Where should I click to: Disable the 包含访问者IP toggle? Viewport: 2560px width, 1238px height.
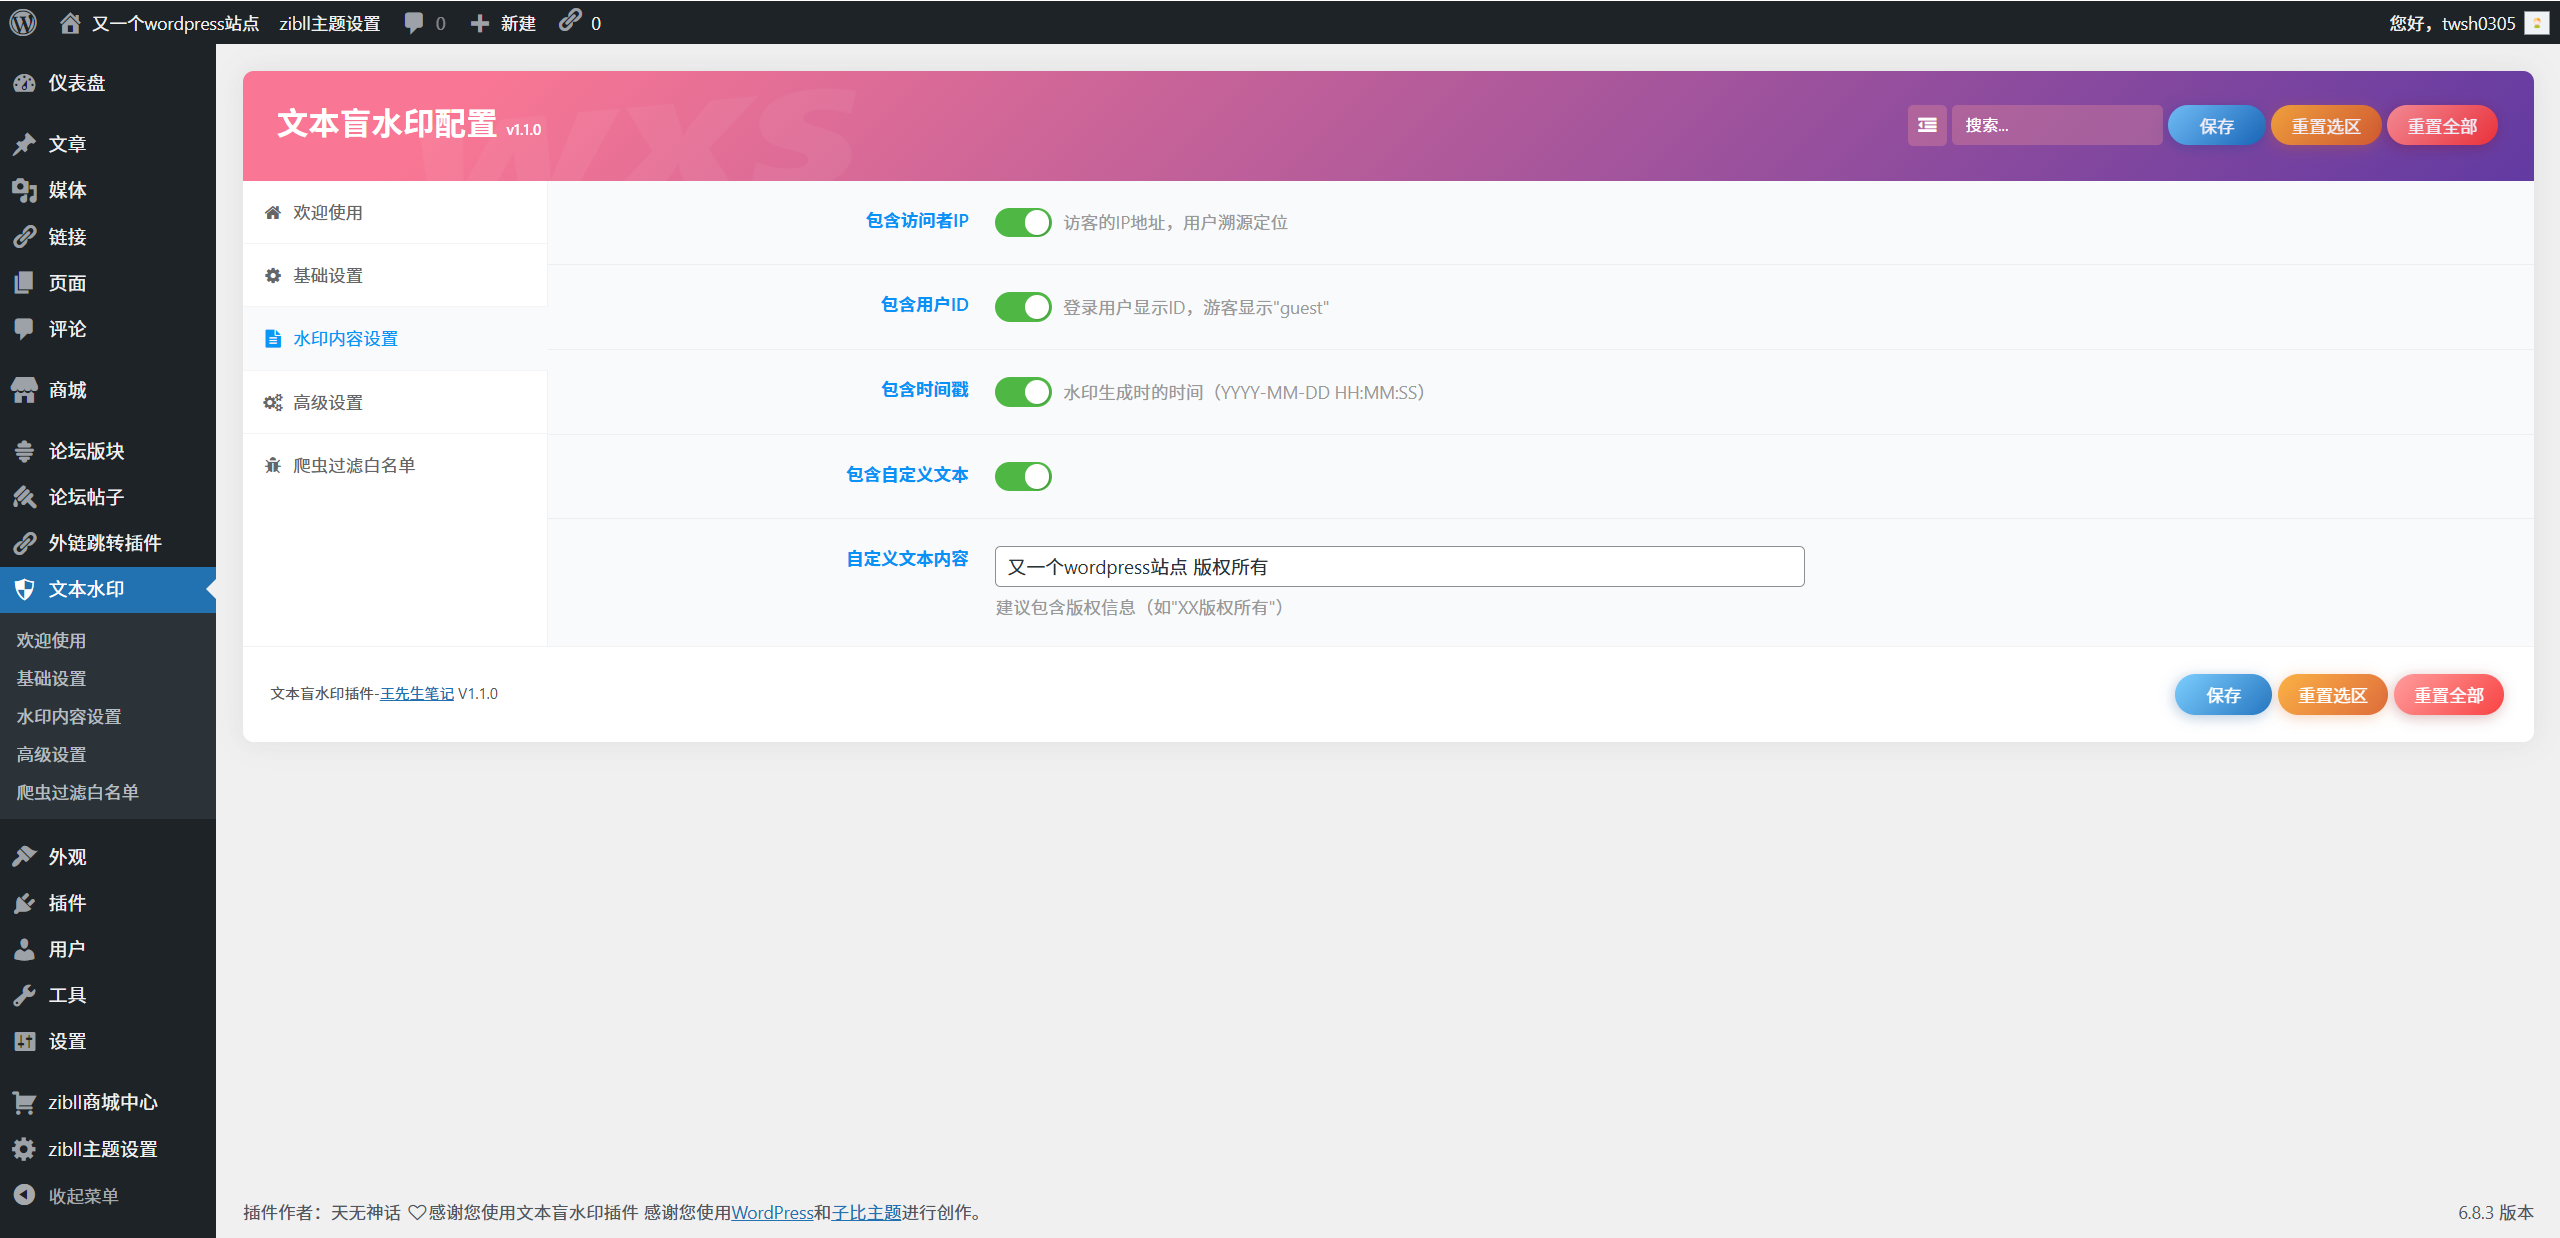[1022, 222]
